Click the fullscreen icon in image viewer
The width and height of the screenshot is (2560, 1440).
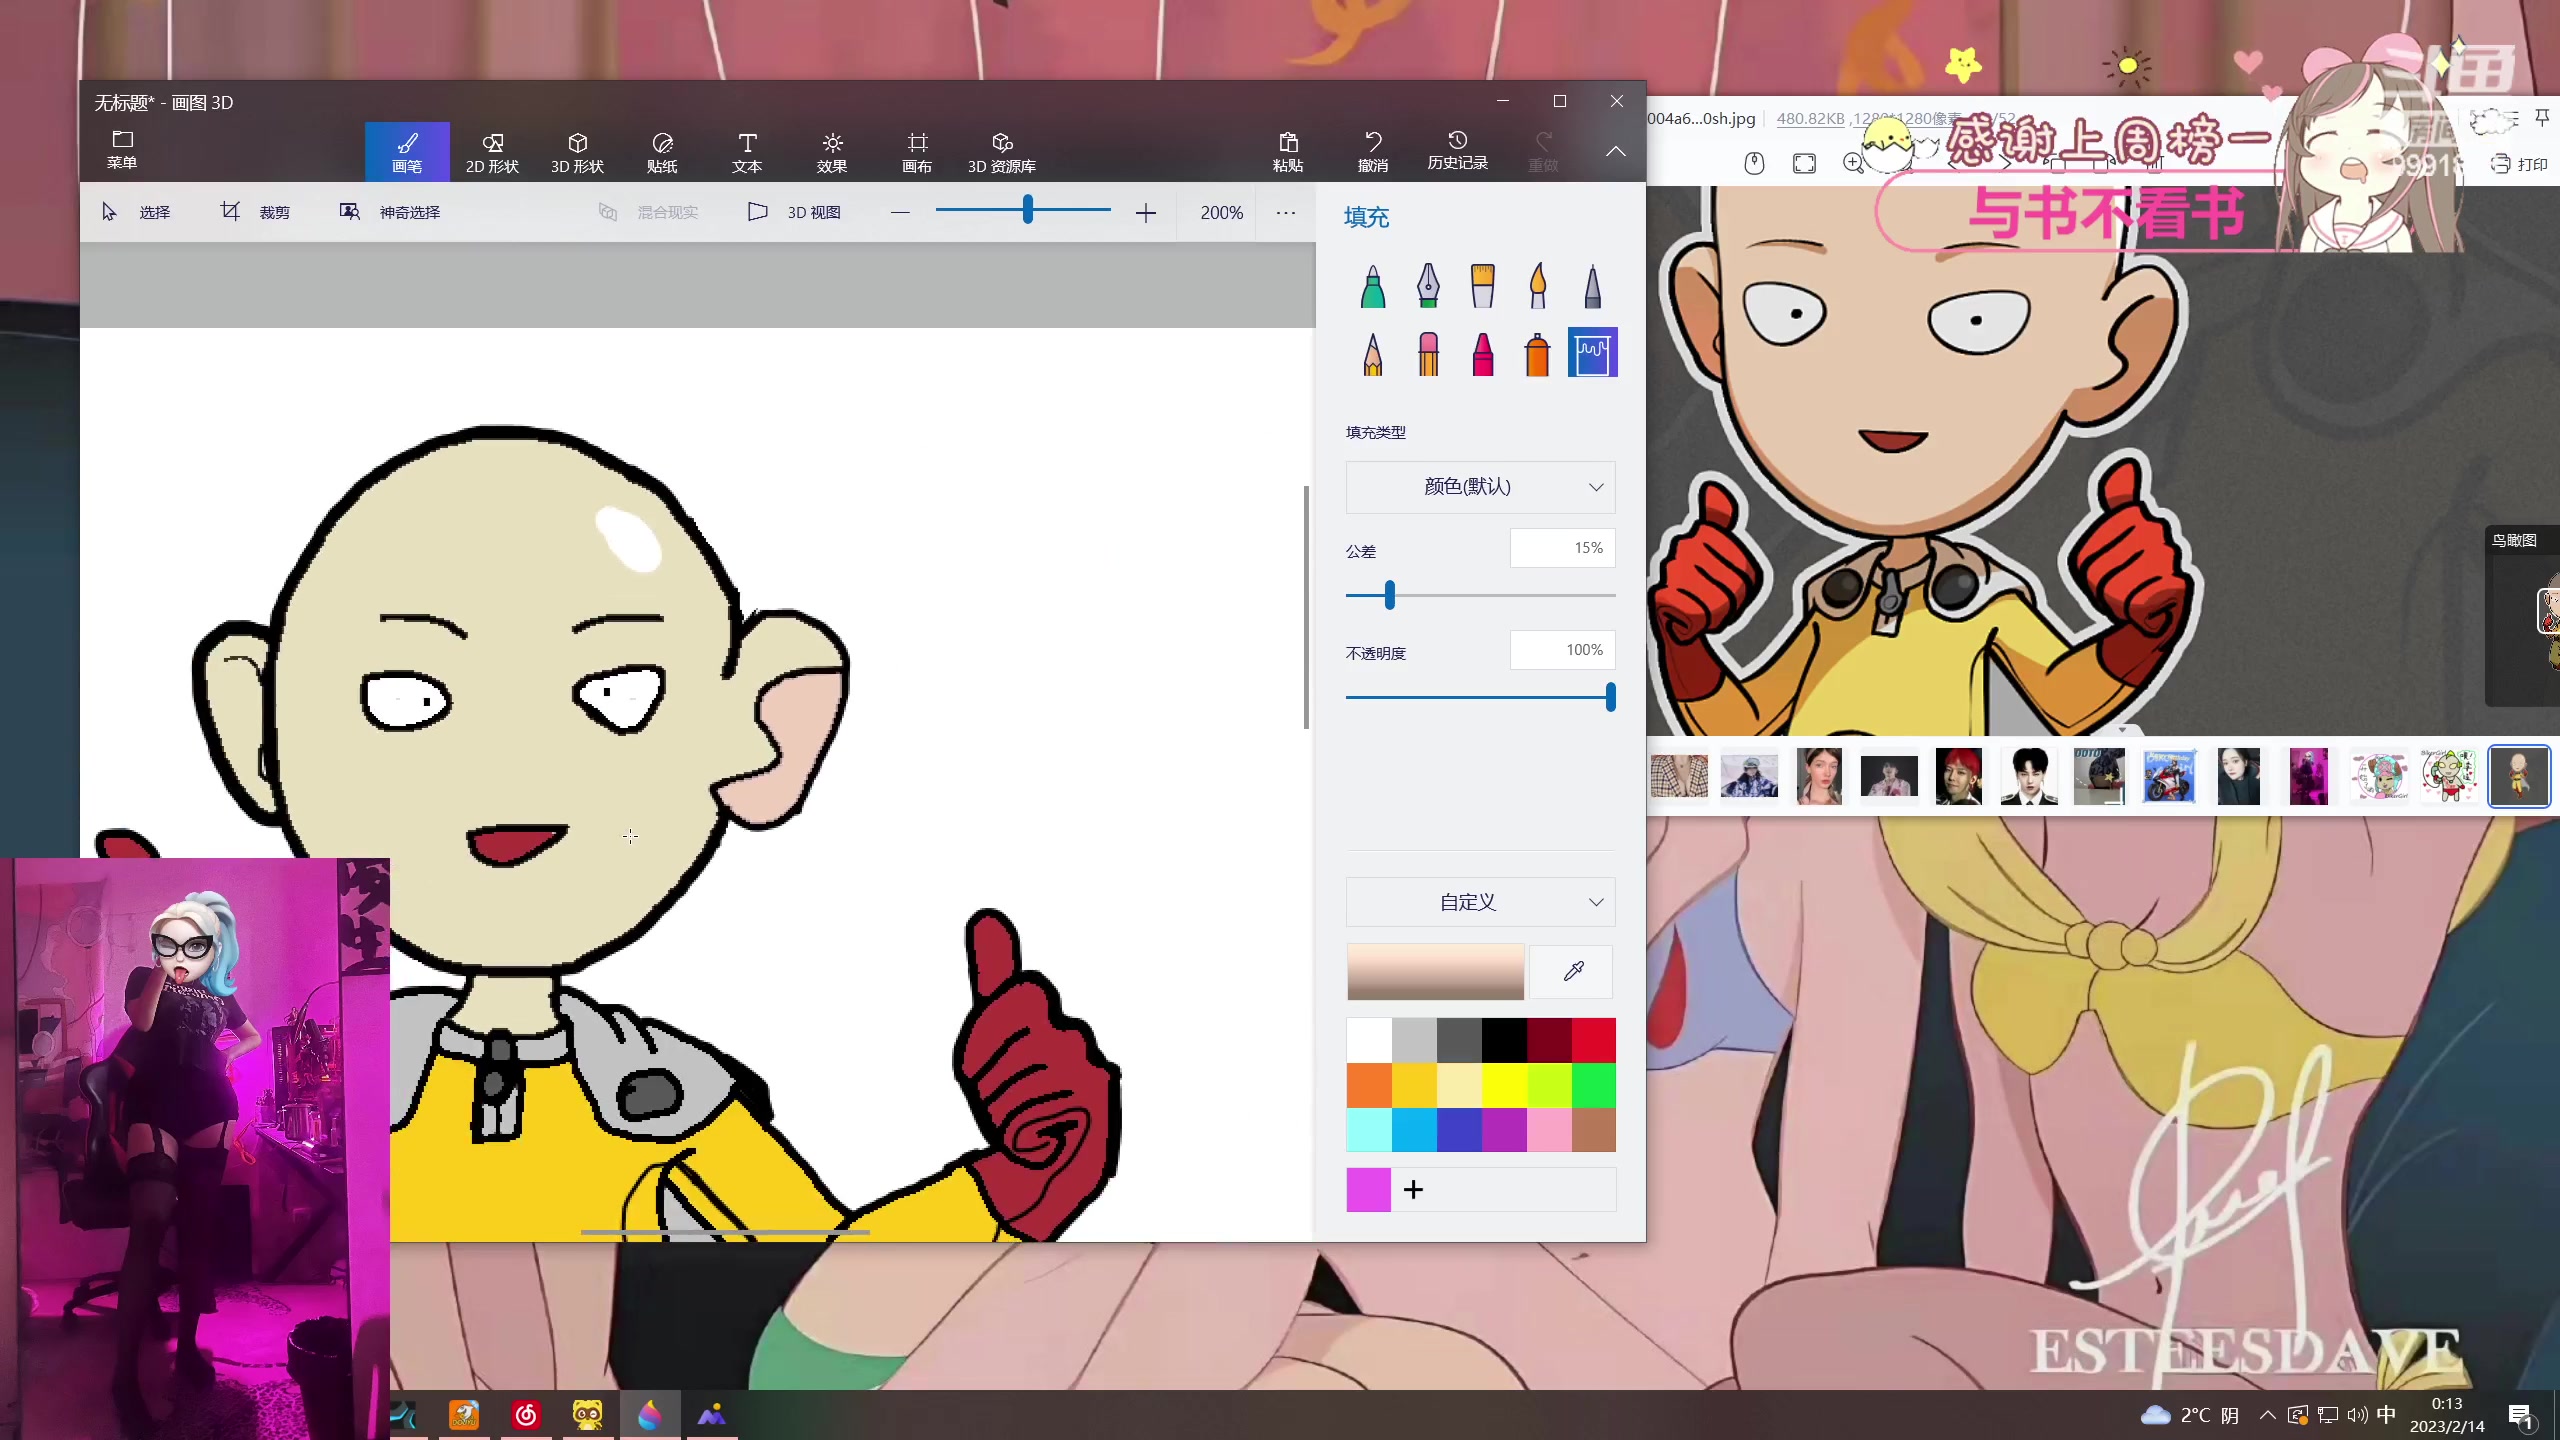click(1804, 163)
